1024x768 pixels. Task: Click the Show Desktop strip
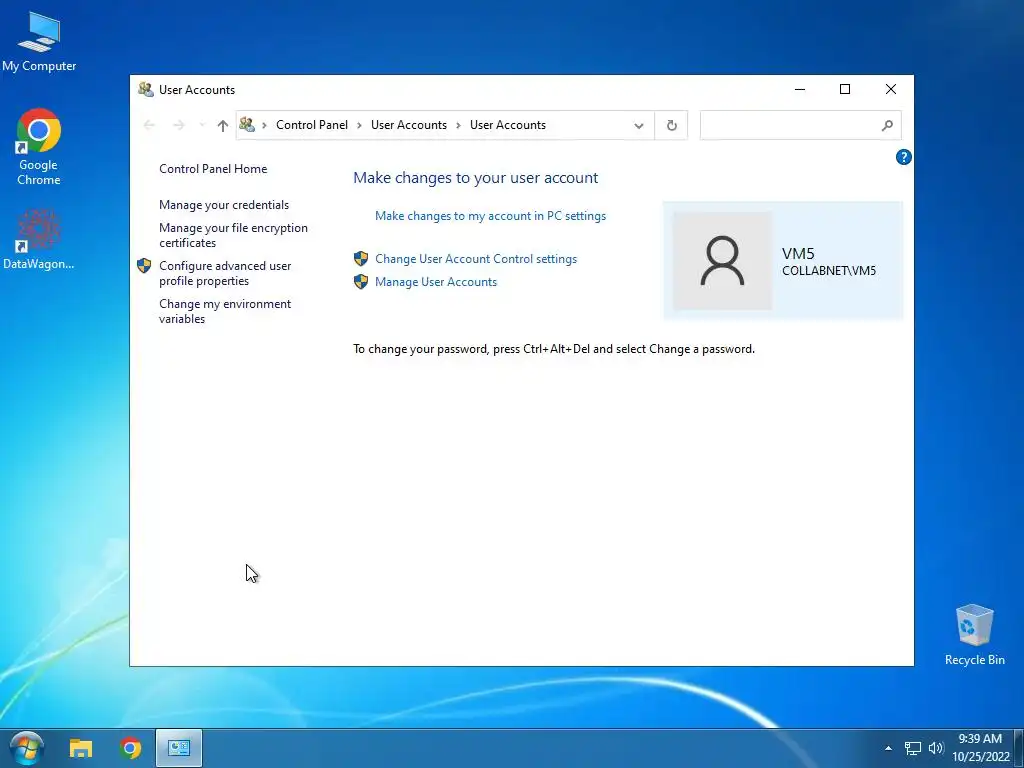[1019, 748]
